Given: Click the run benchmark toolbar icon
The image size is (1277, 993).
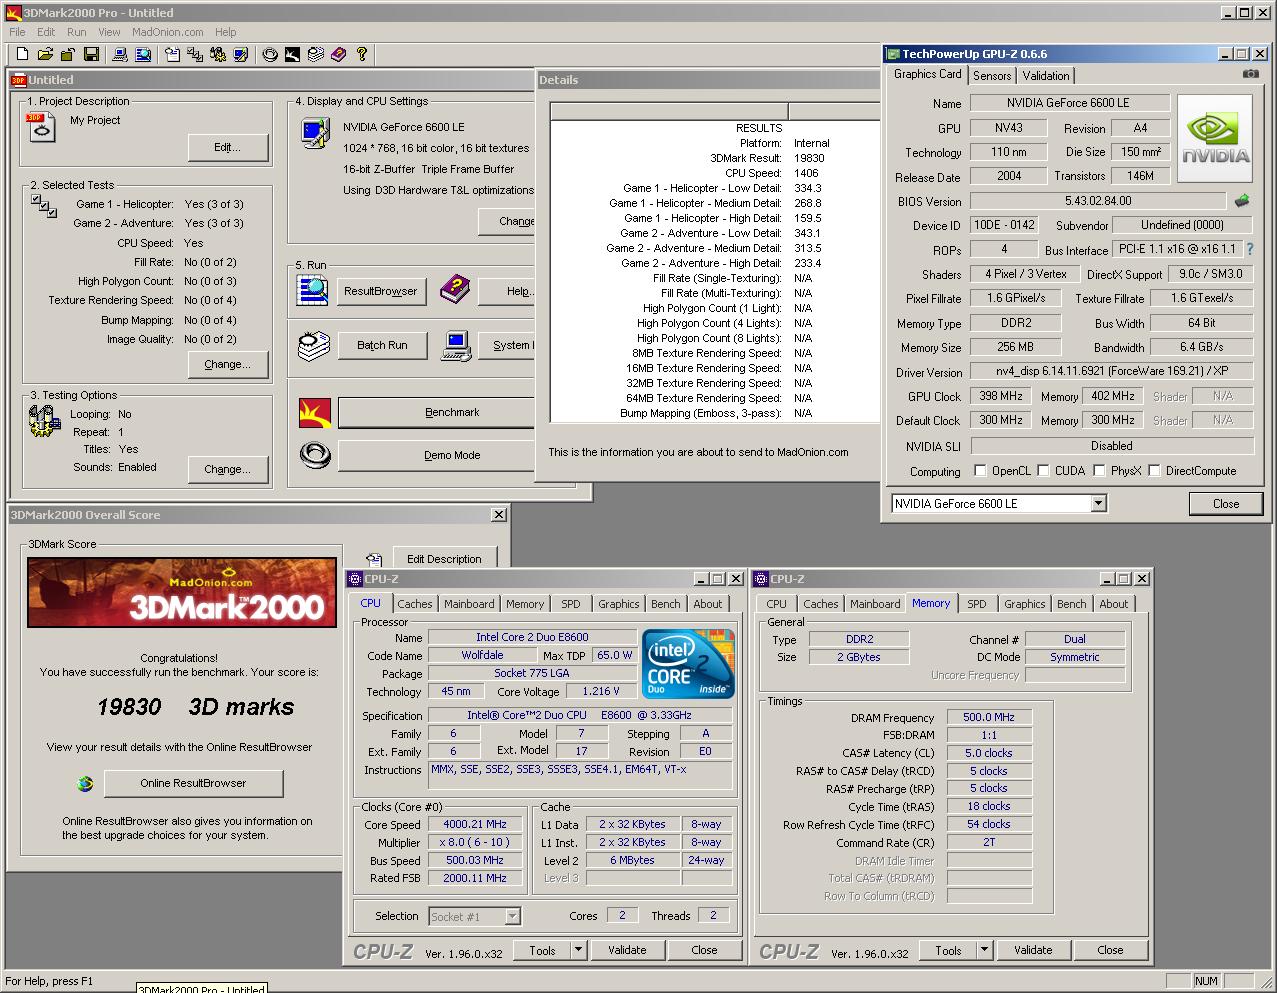Looking at the screenshot, I should click(x=292, y=55).
